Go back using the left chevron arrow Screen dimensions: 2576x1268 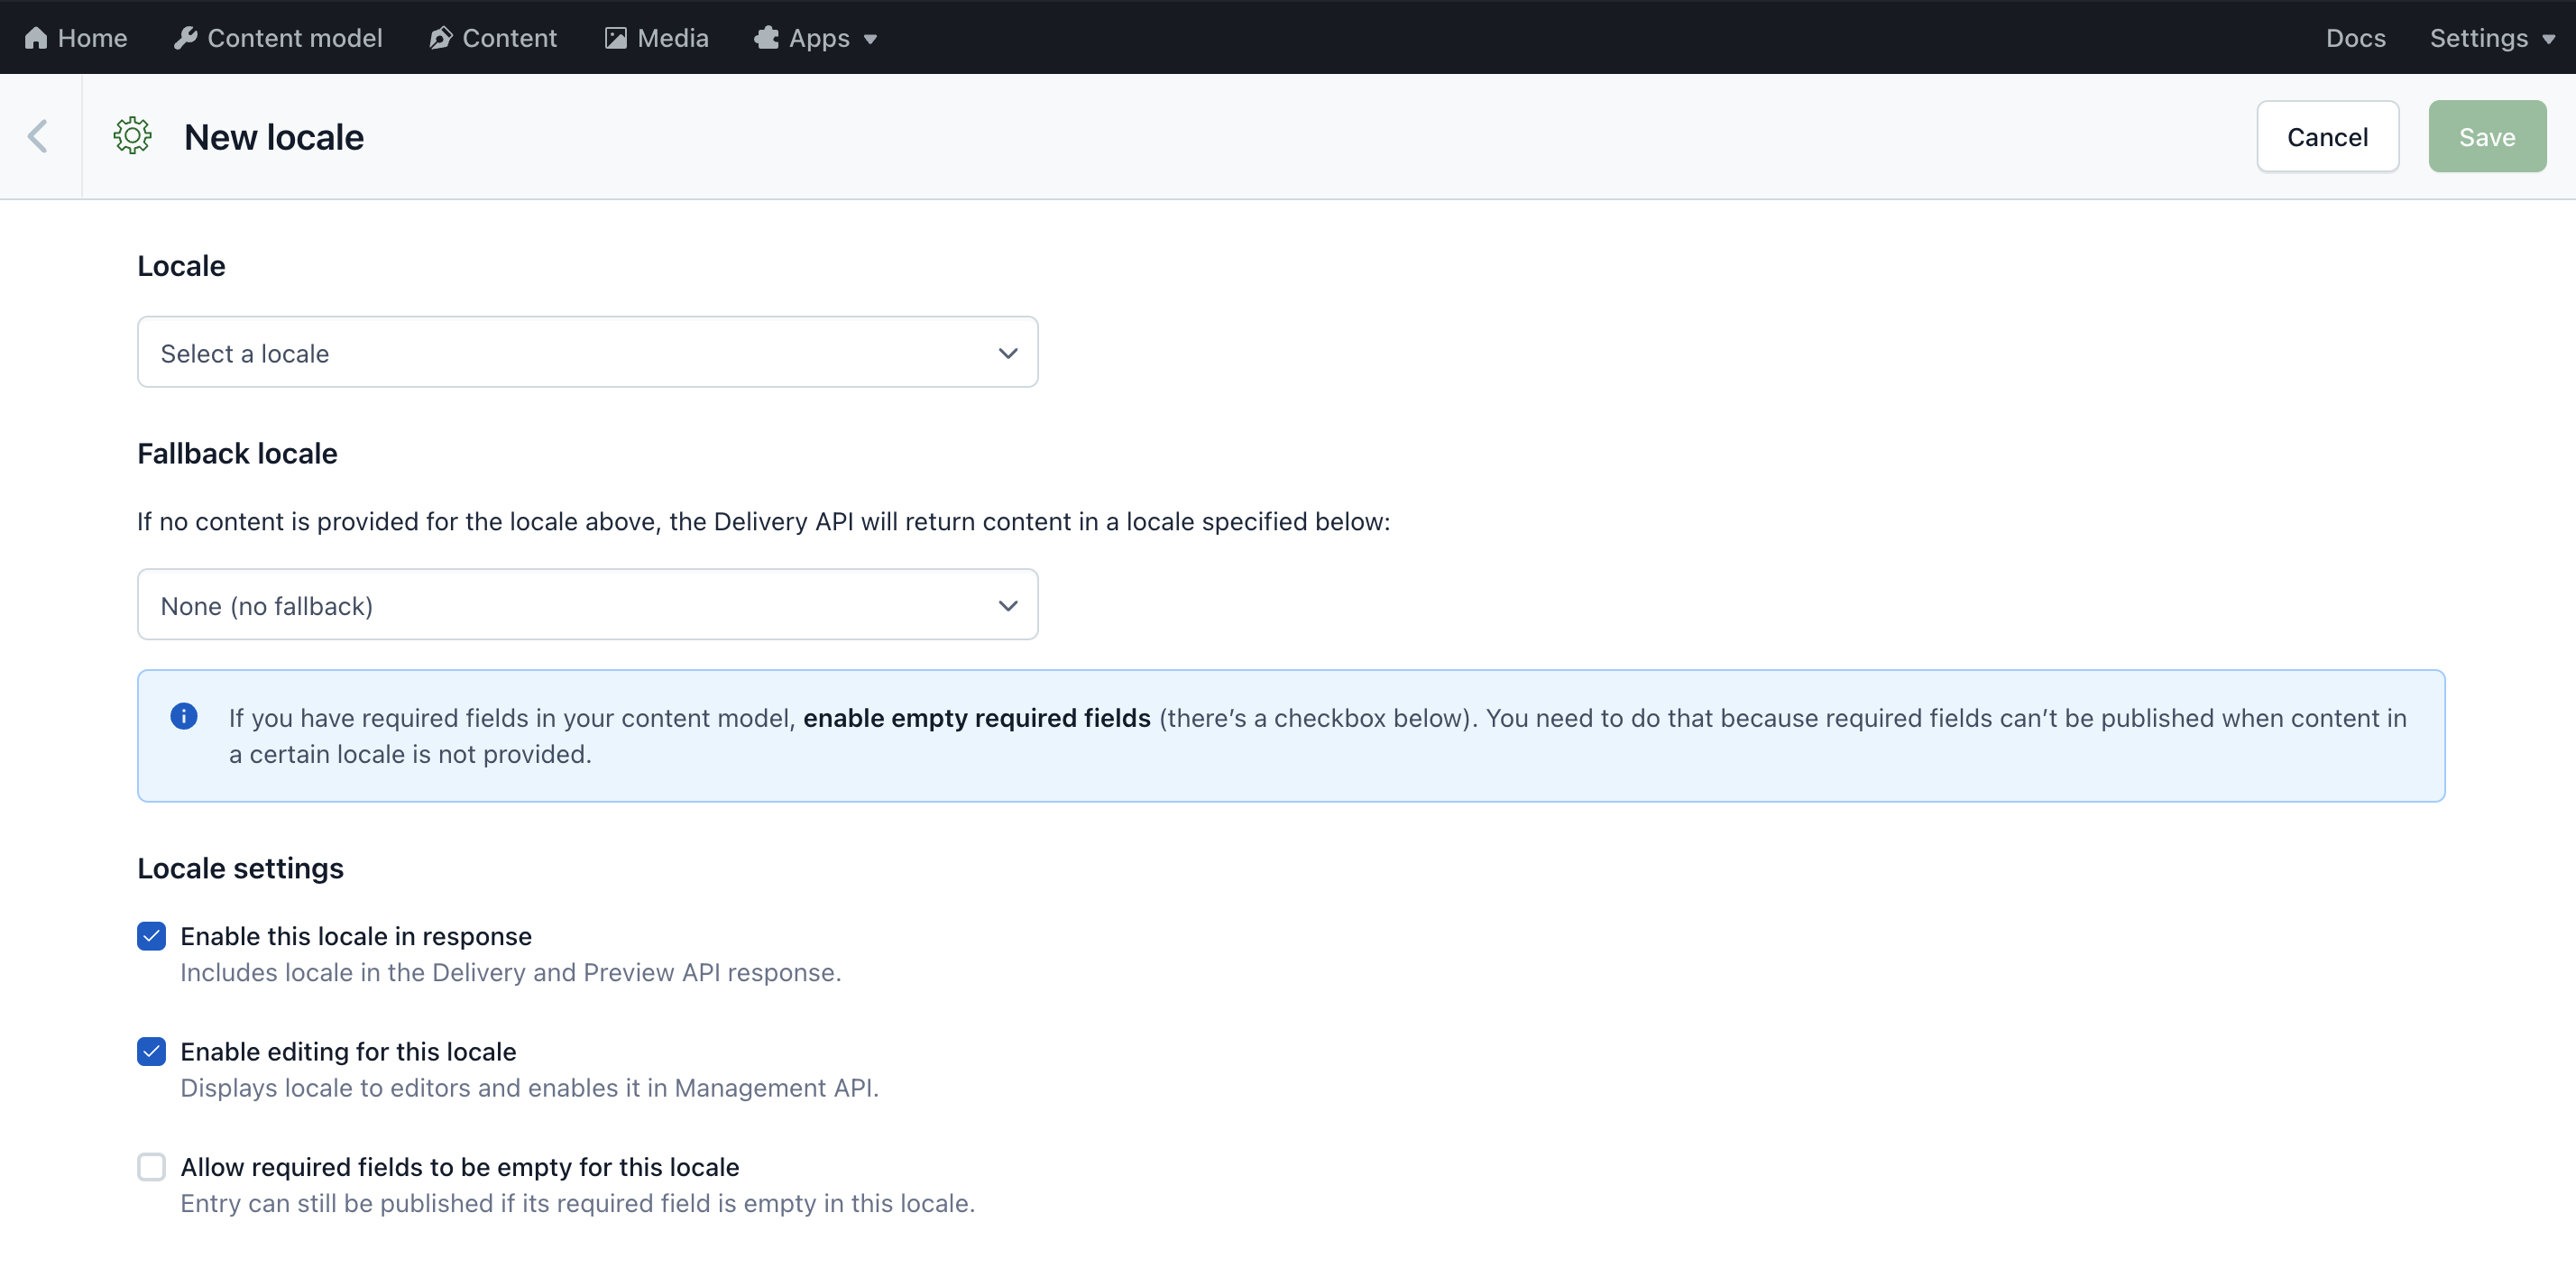click(38, 136)
